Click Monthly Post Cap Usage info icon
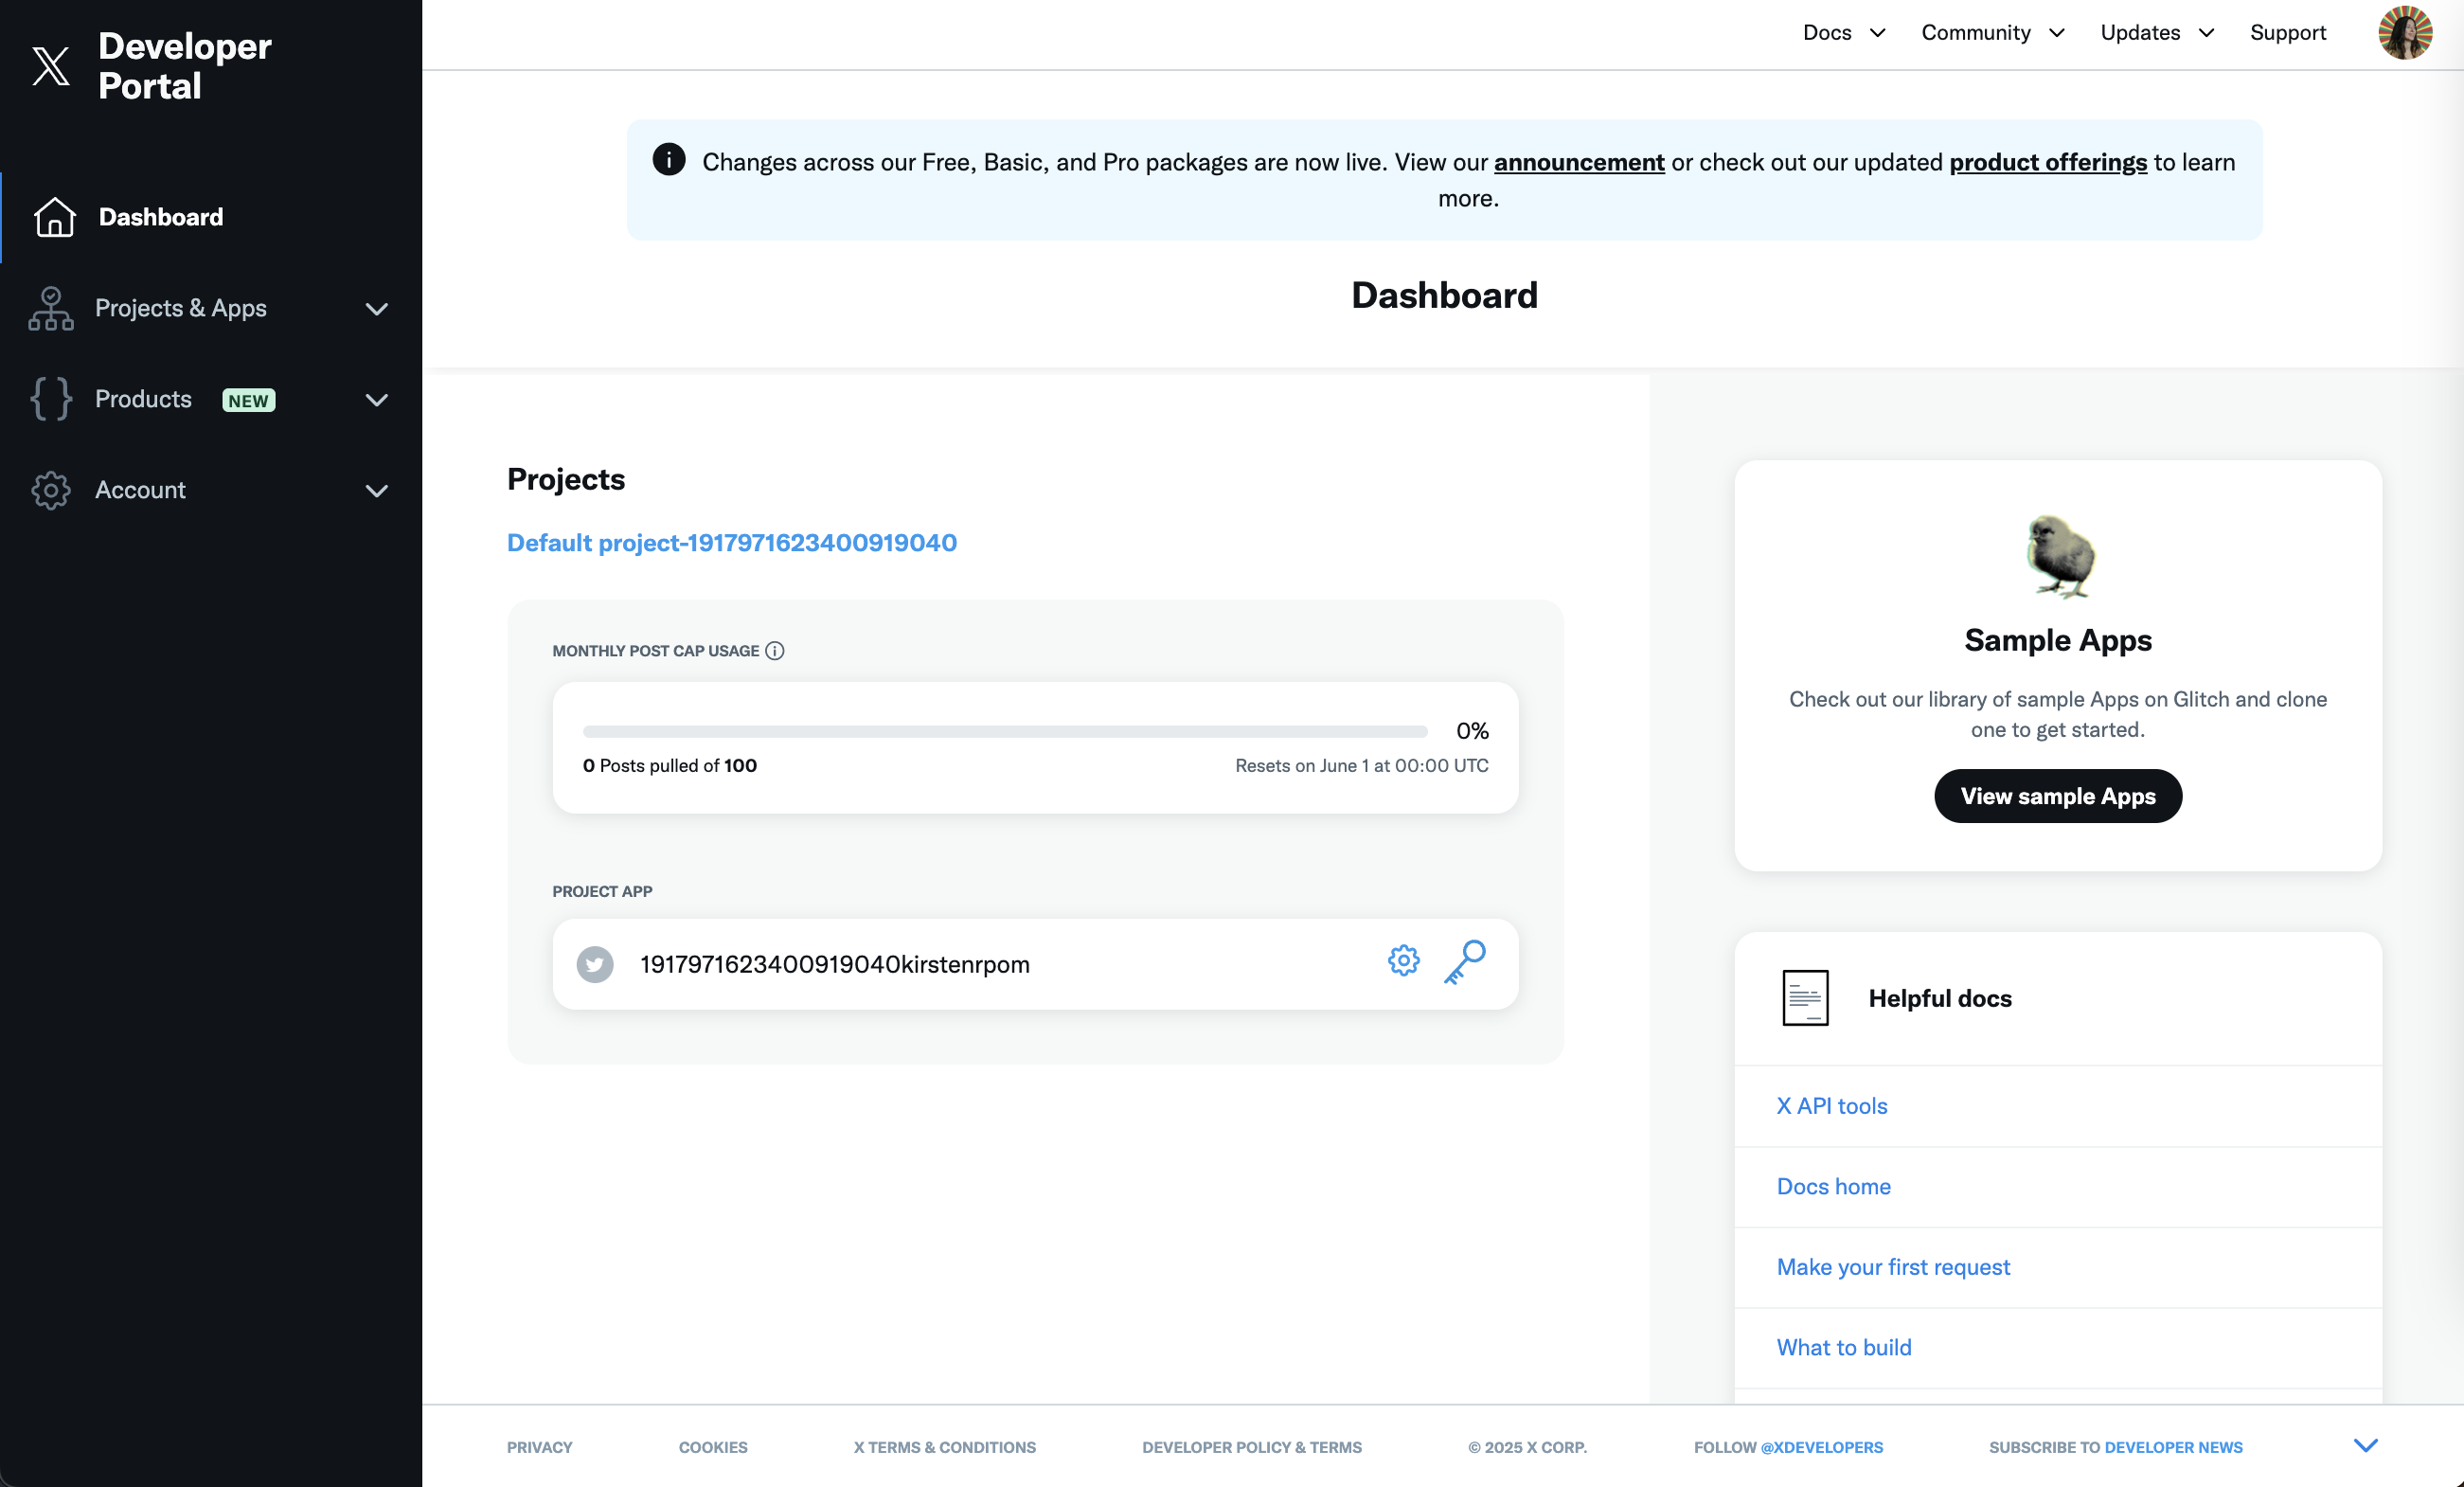Screen dimensions: 2464x1487 pos(775,651)
